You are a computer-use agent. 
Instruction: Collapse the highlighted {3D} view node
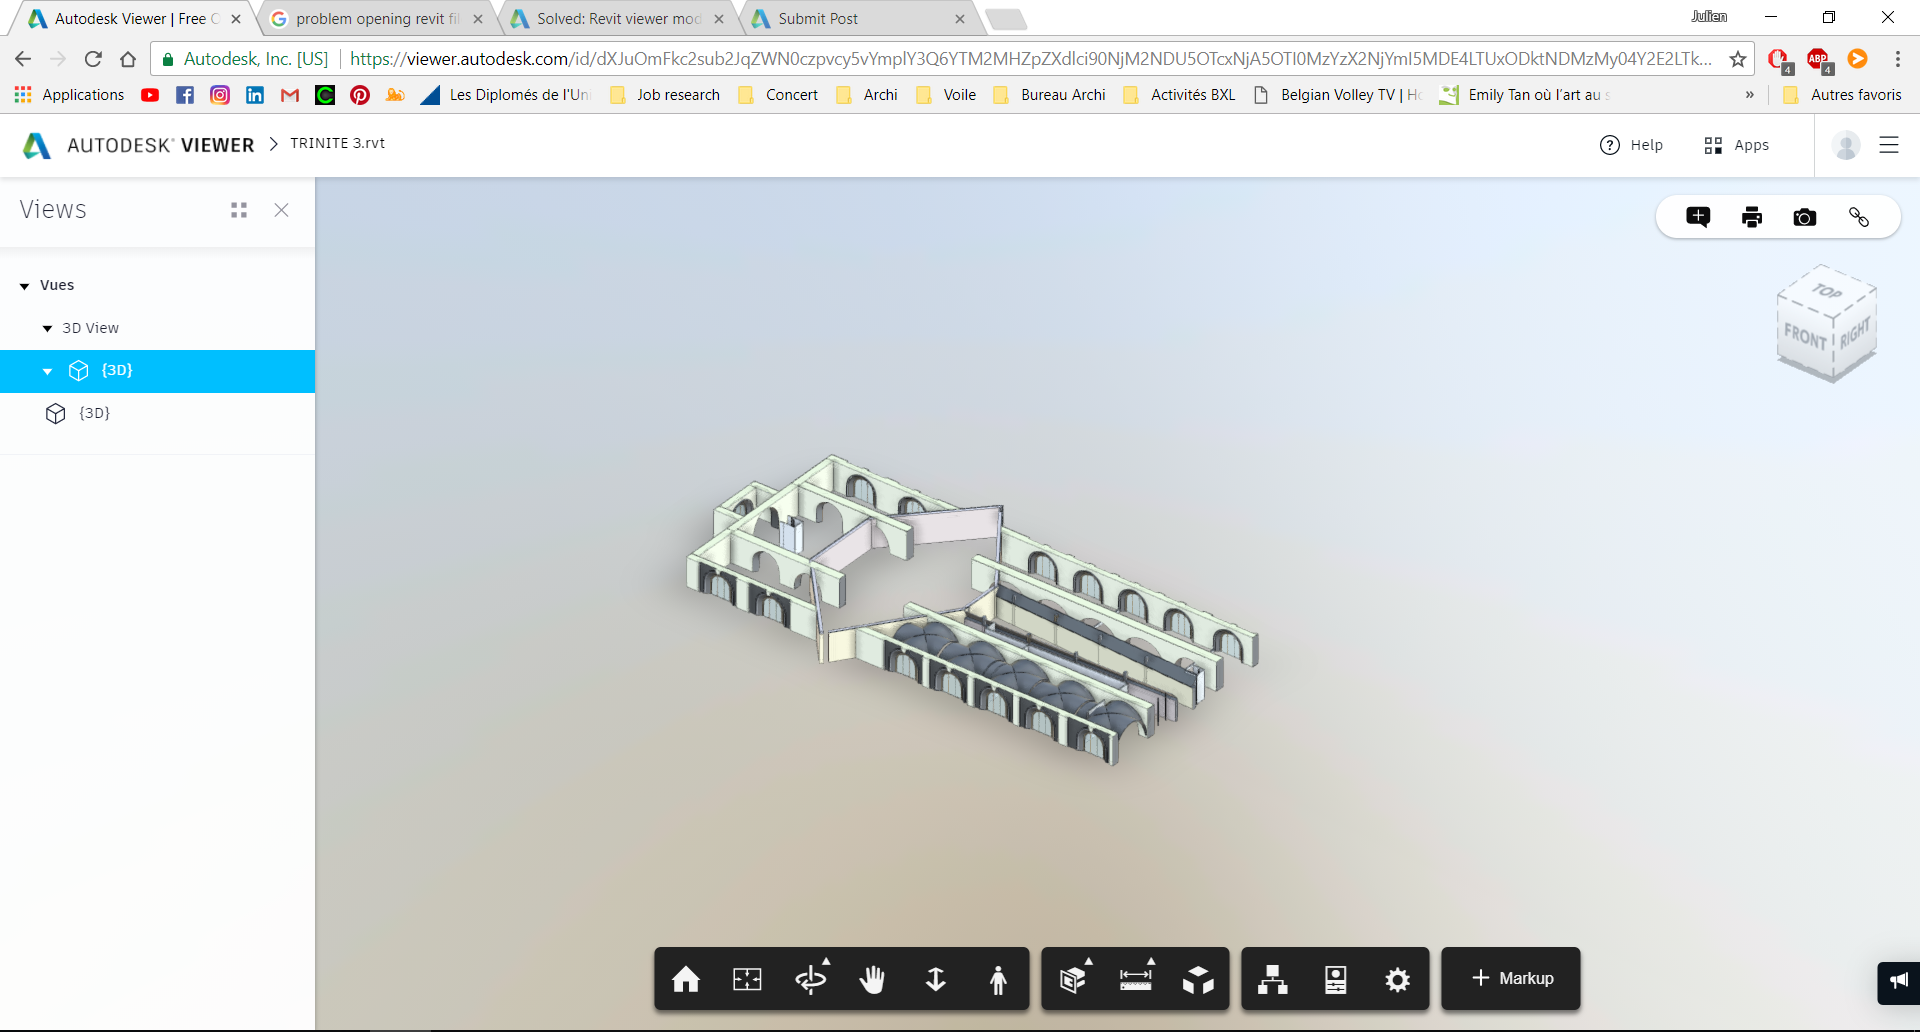tap(47, 371)
